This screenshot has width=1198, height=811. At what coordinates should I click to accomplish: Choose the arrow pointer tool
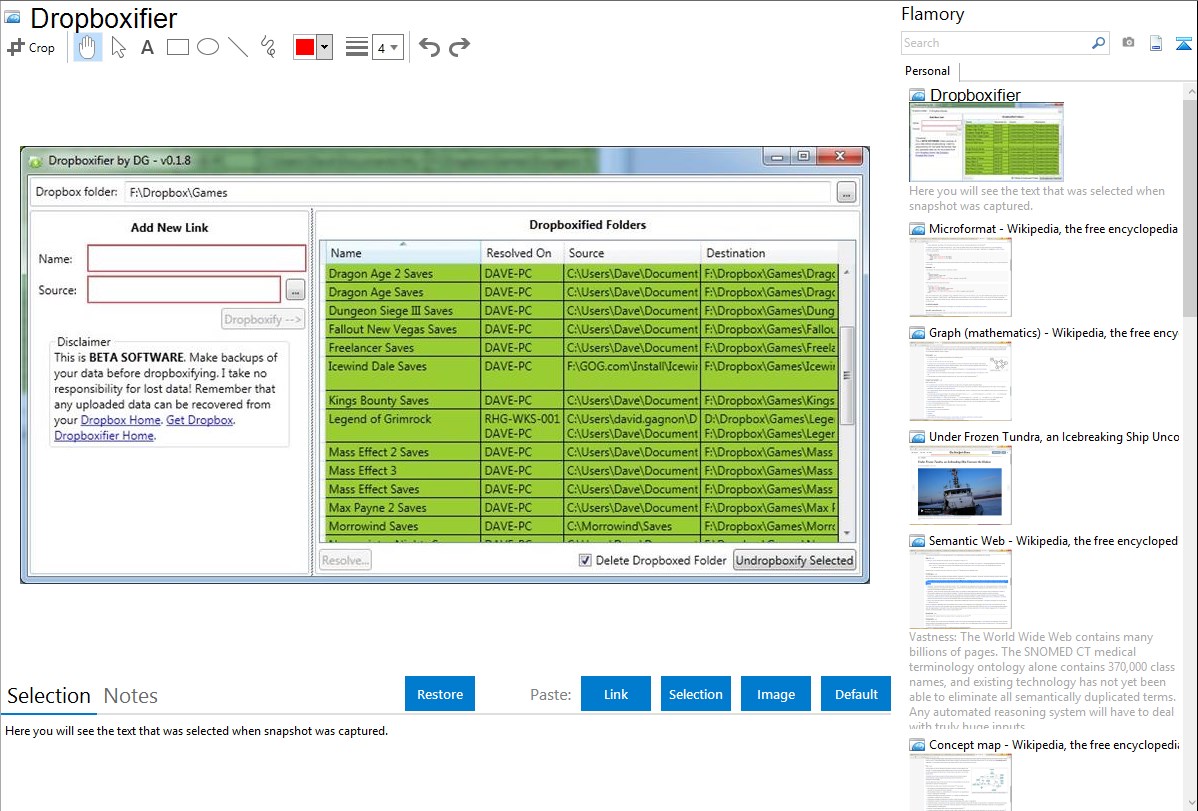coord(118,47)
